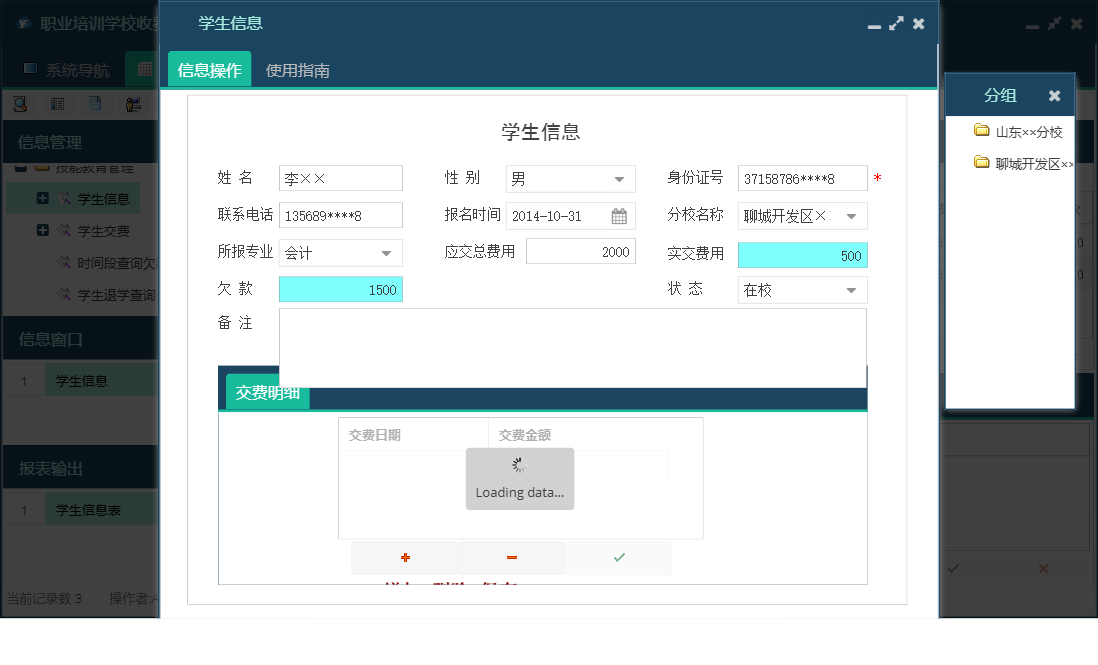
Task: Select the 交费明细 tab
Action: (x=267, y=393)
